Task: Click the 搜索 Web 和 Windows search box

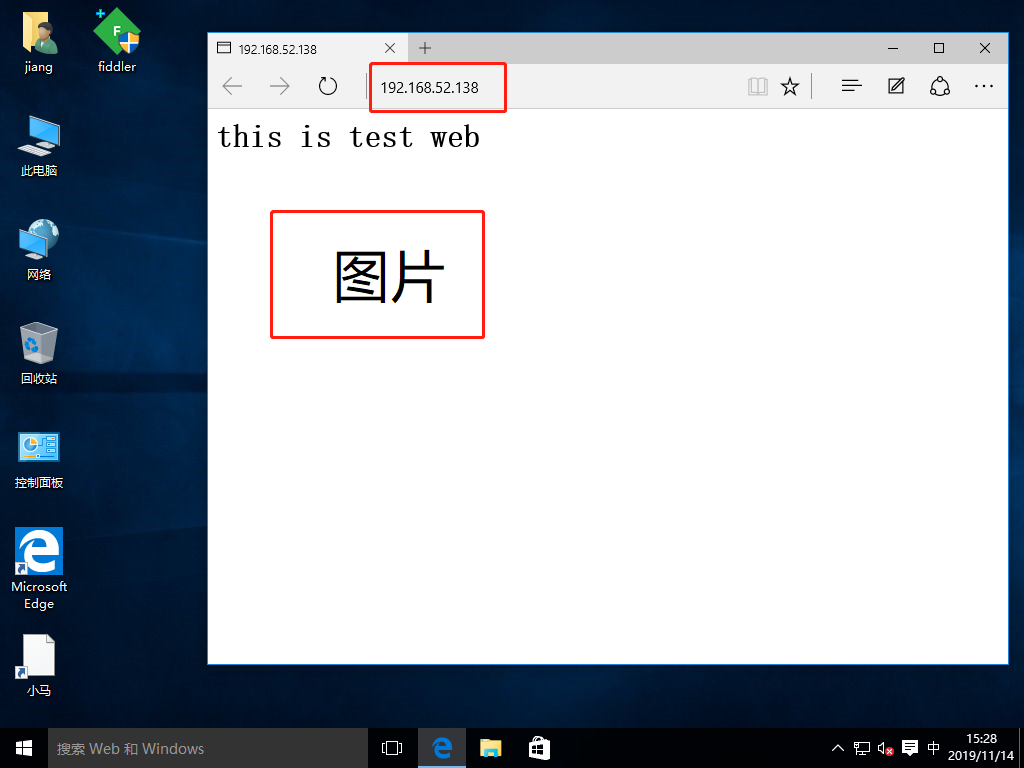Action: pyautogui.click(x=208, y=748)
